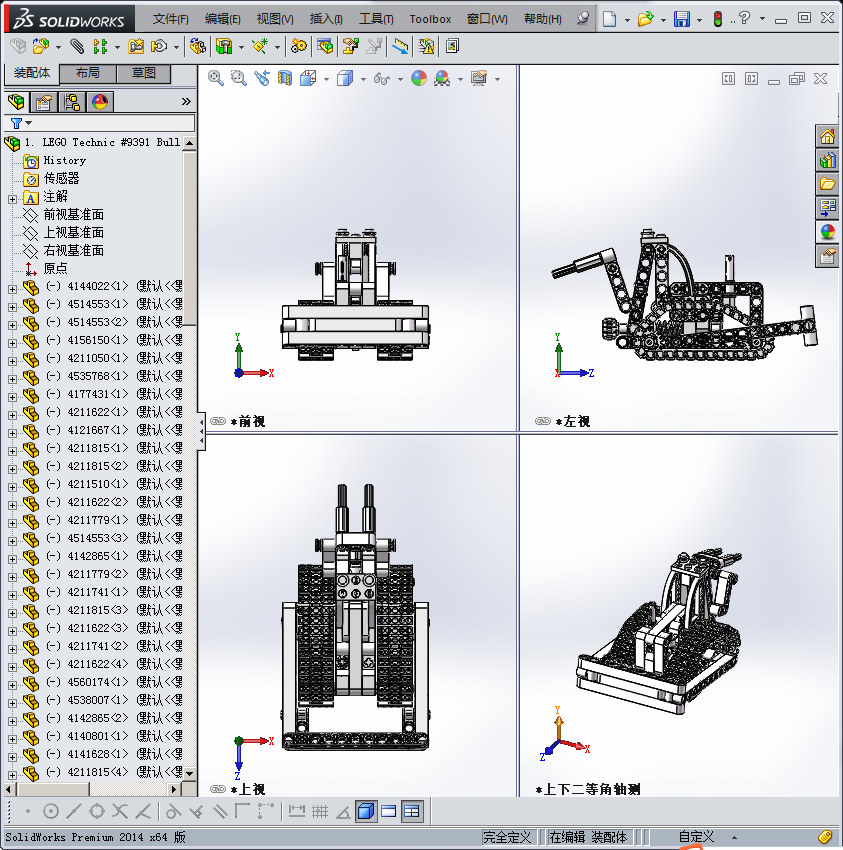Toggle the view link icon beside 前视
843x850 pixels.
click(218, 421)
